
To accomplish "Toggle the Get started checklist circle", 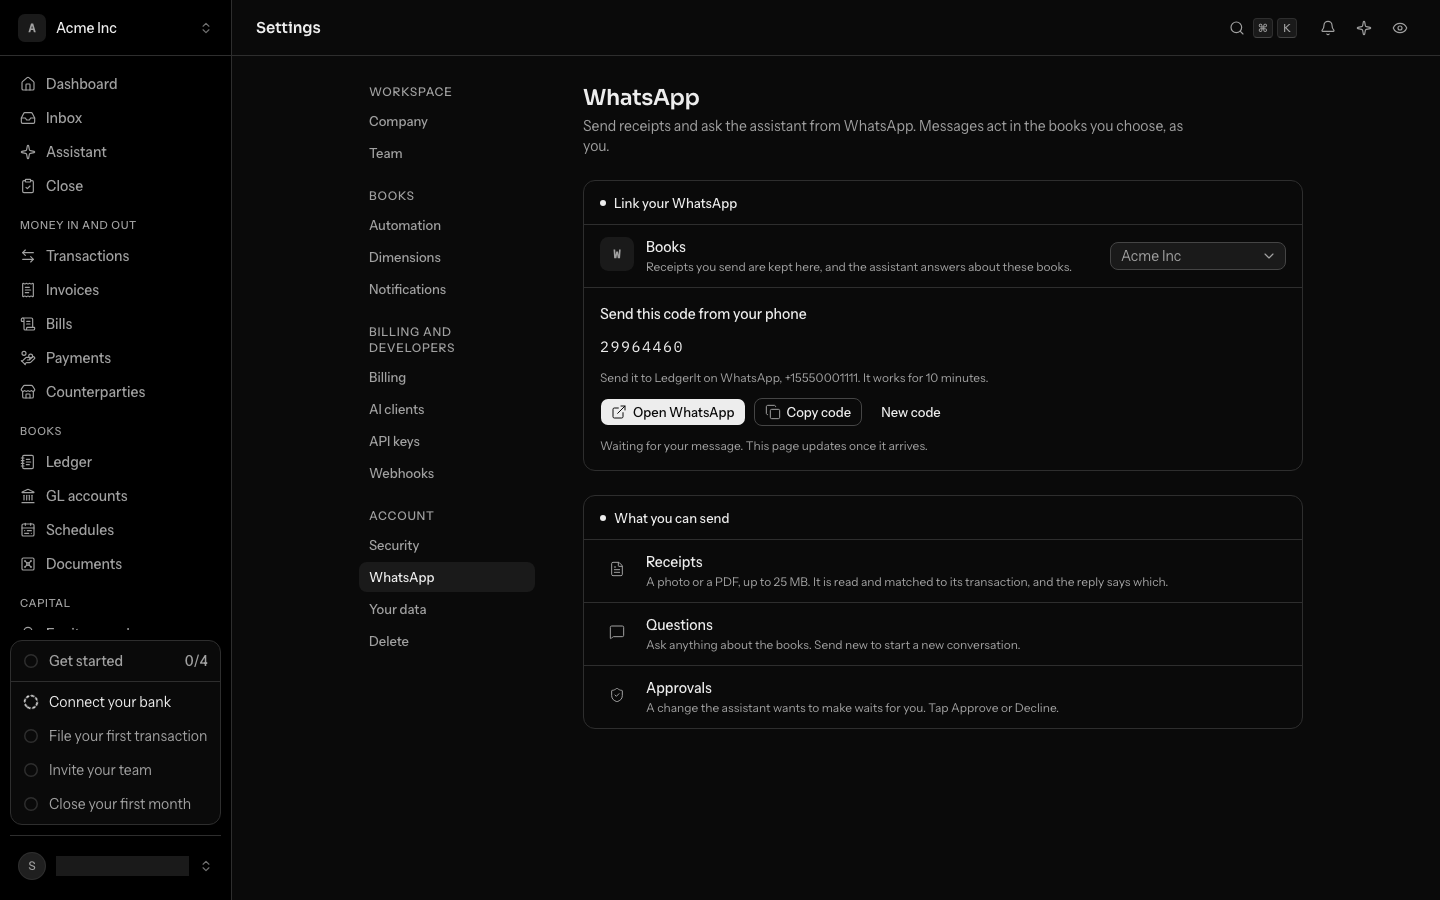I will 31,661.
